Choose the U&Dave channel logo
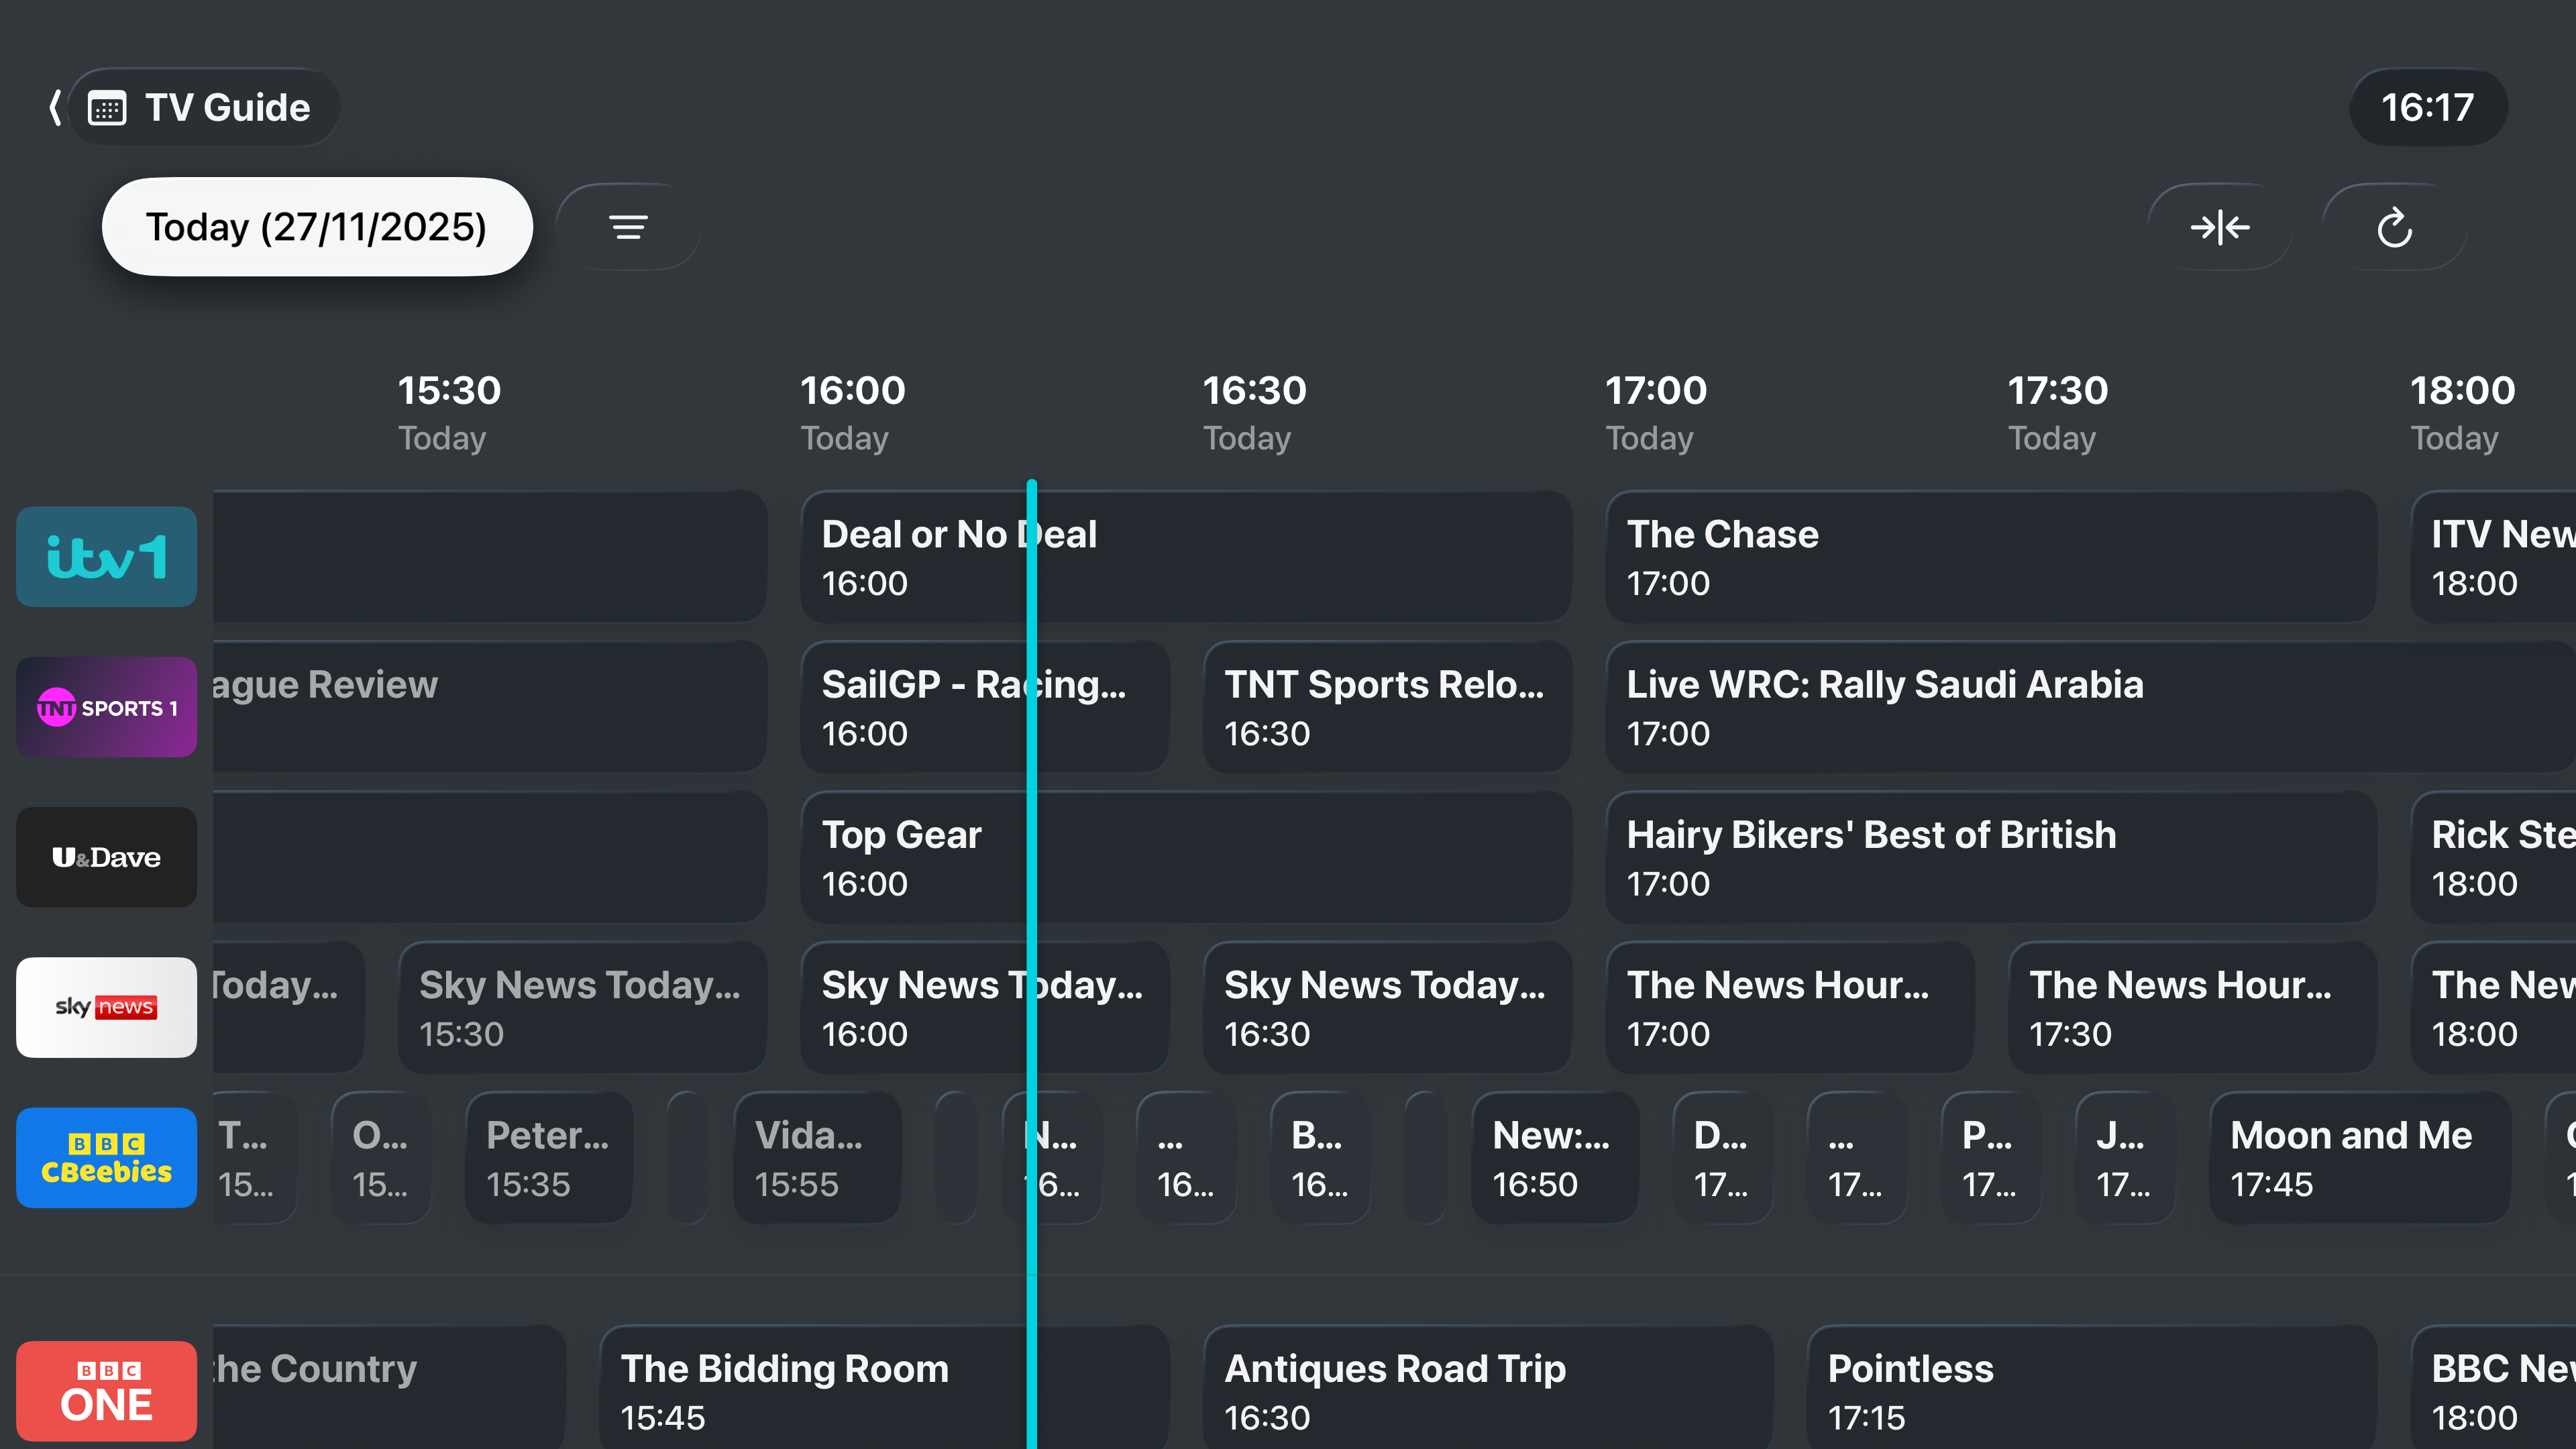2576x1449 pixels. 106,857
